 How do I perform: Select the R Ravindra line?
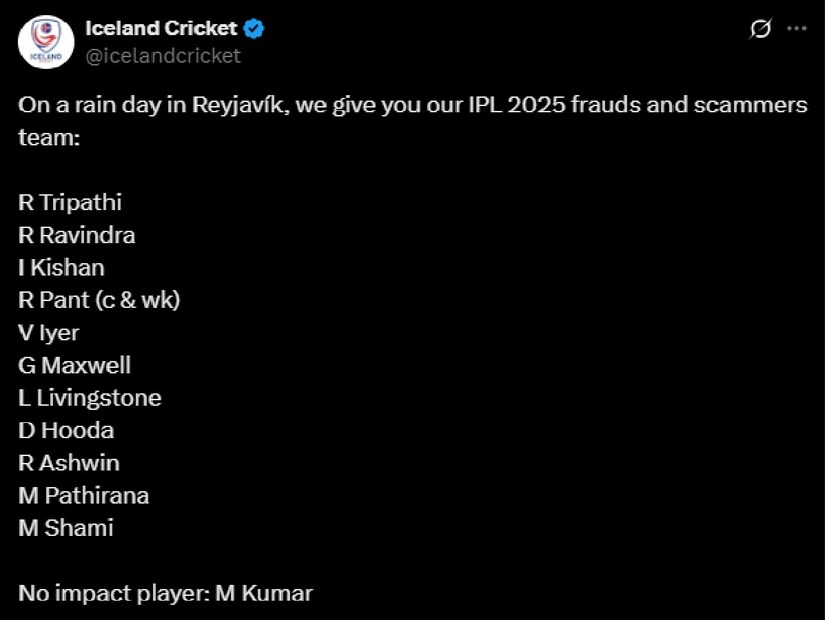[77, 235]
